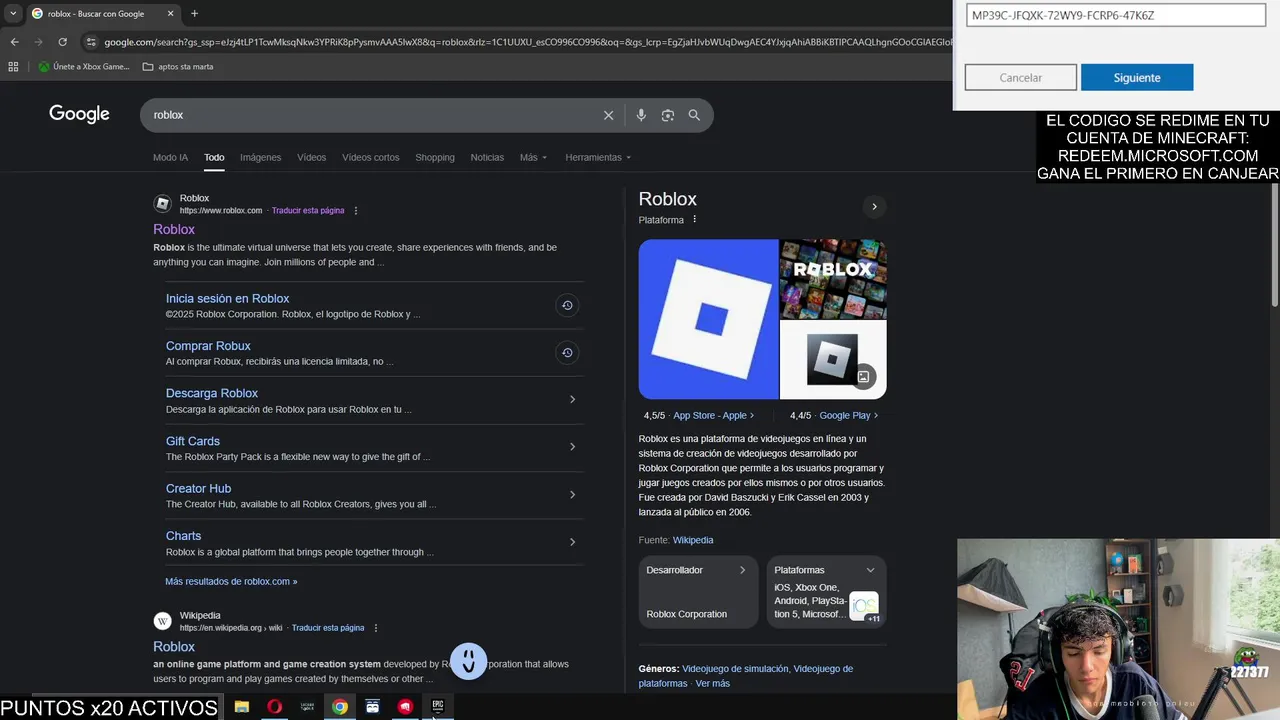Open Más resultados de roblox.com
Viewport: 1280px width, 720px height.
click(x=231, y=581)
